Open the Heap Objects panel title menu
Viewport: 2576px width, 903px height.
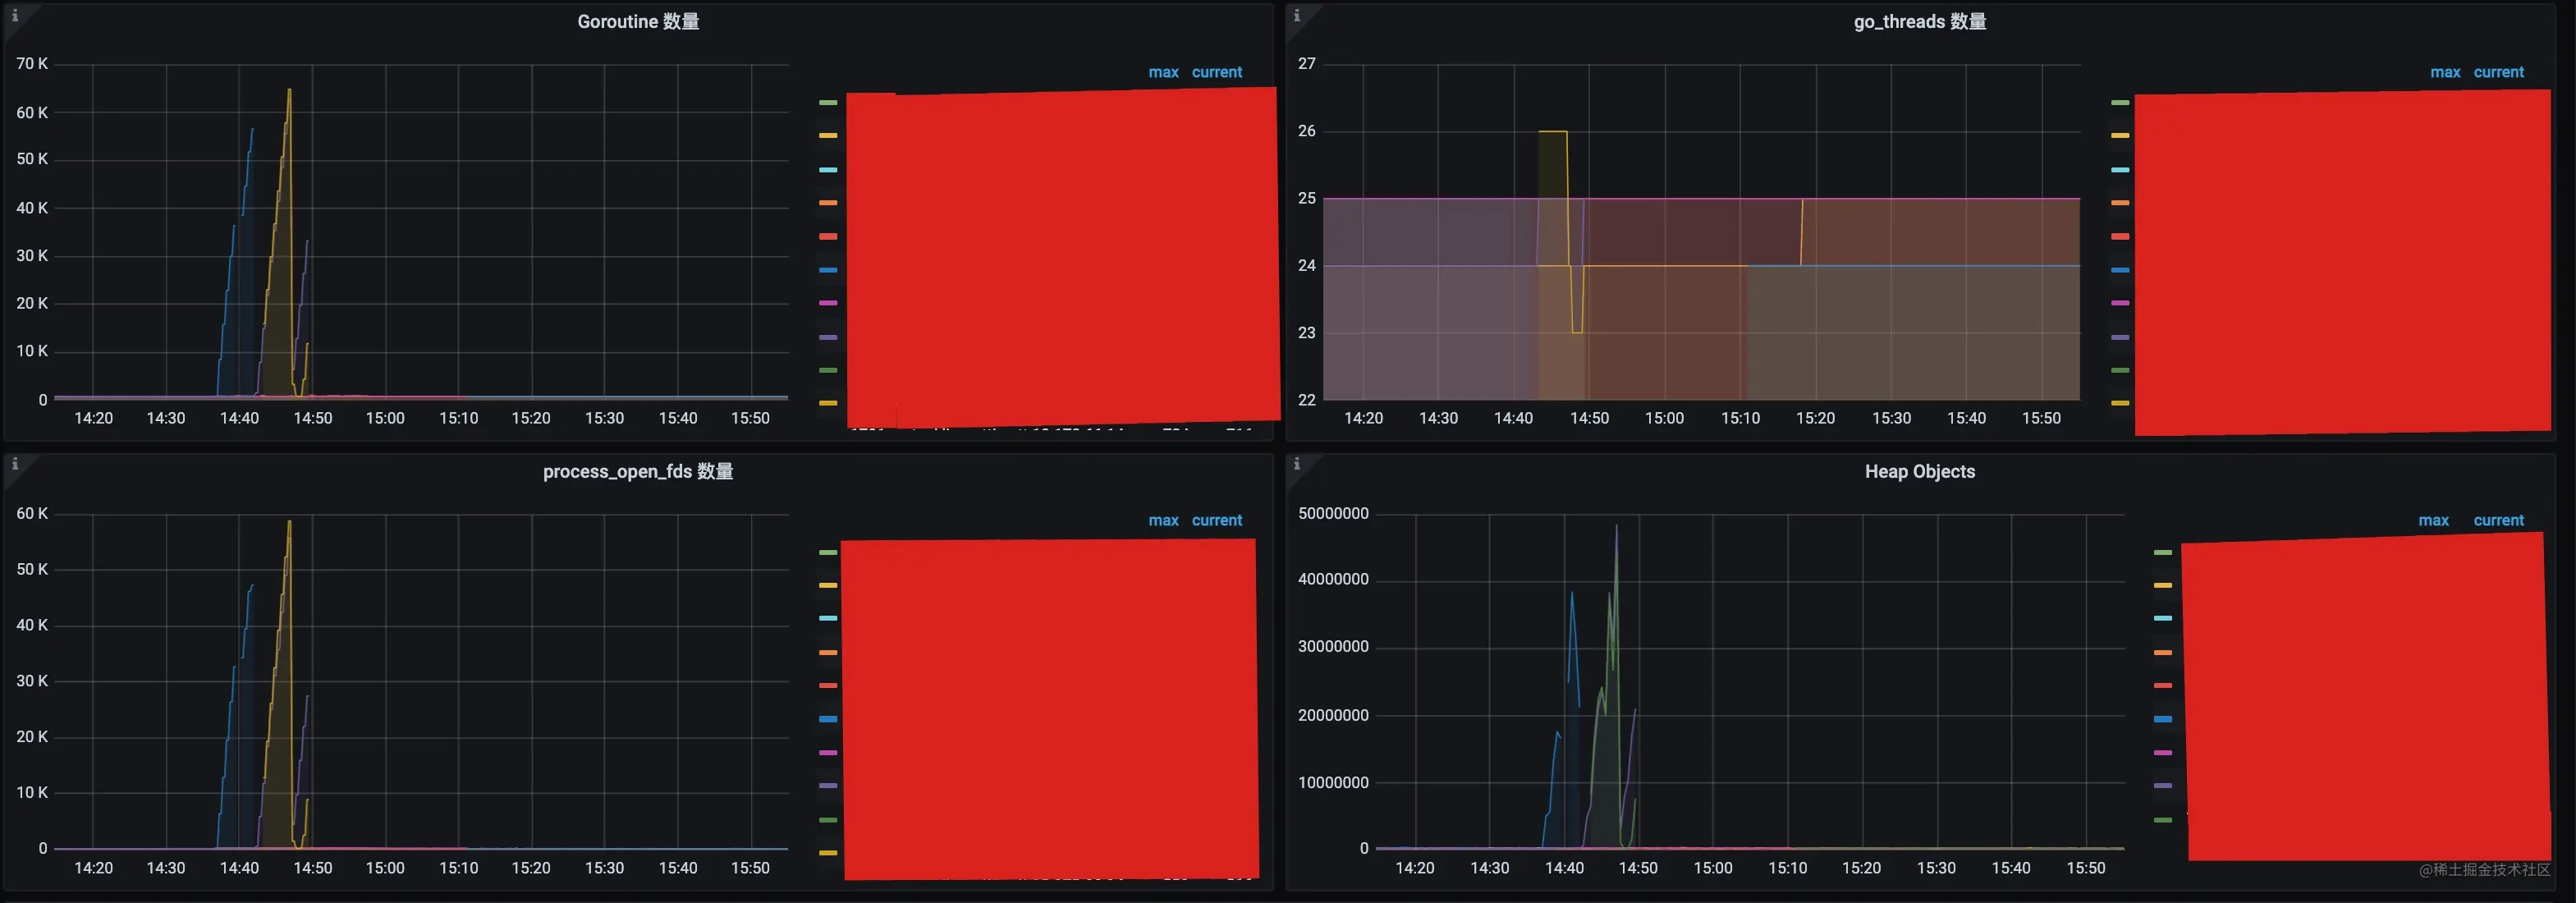[1919, 471]
